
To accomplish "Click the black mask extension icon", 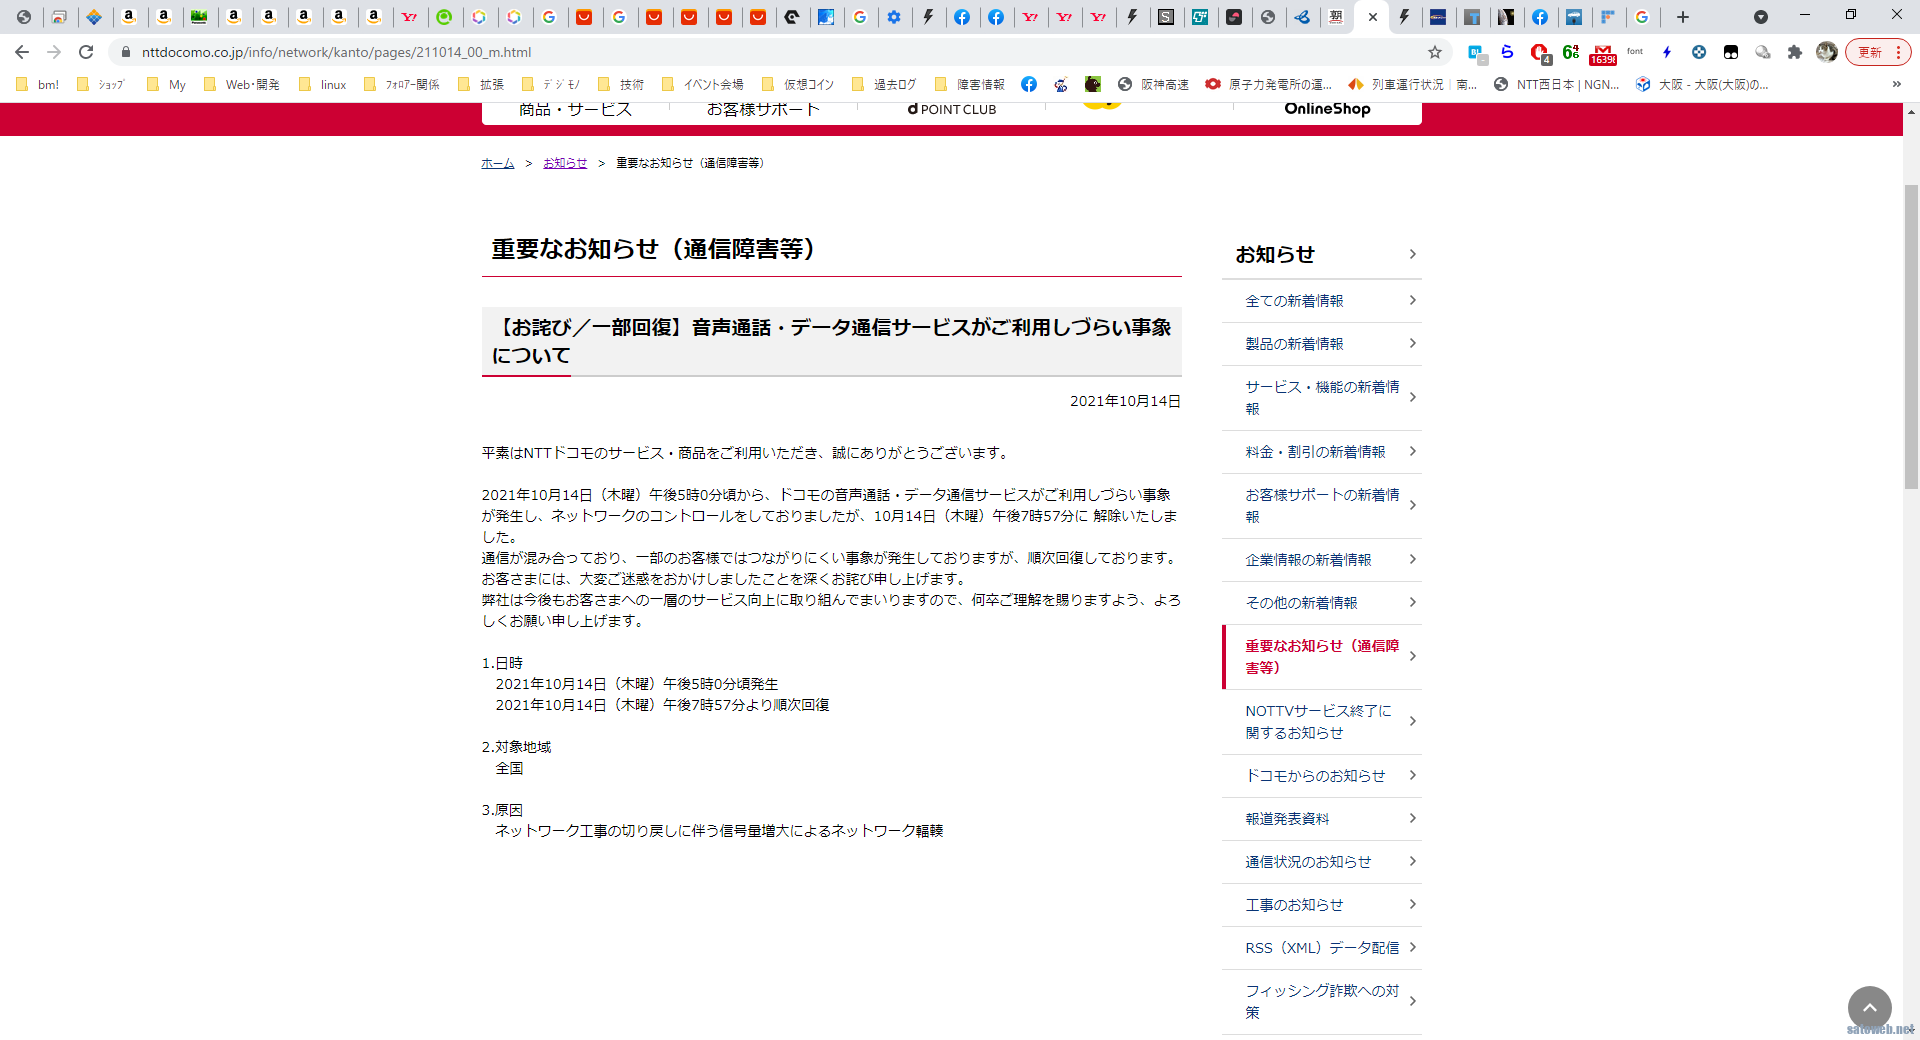I will (1731, 52).
